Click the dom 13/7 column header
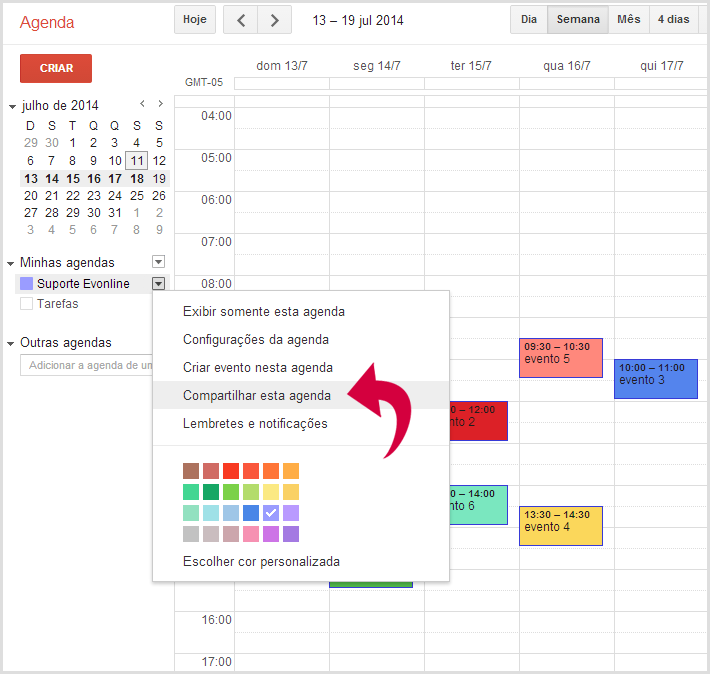710x674 pixels. tap(282, 66)
